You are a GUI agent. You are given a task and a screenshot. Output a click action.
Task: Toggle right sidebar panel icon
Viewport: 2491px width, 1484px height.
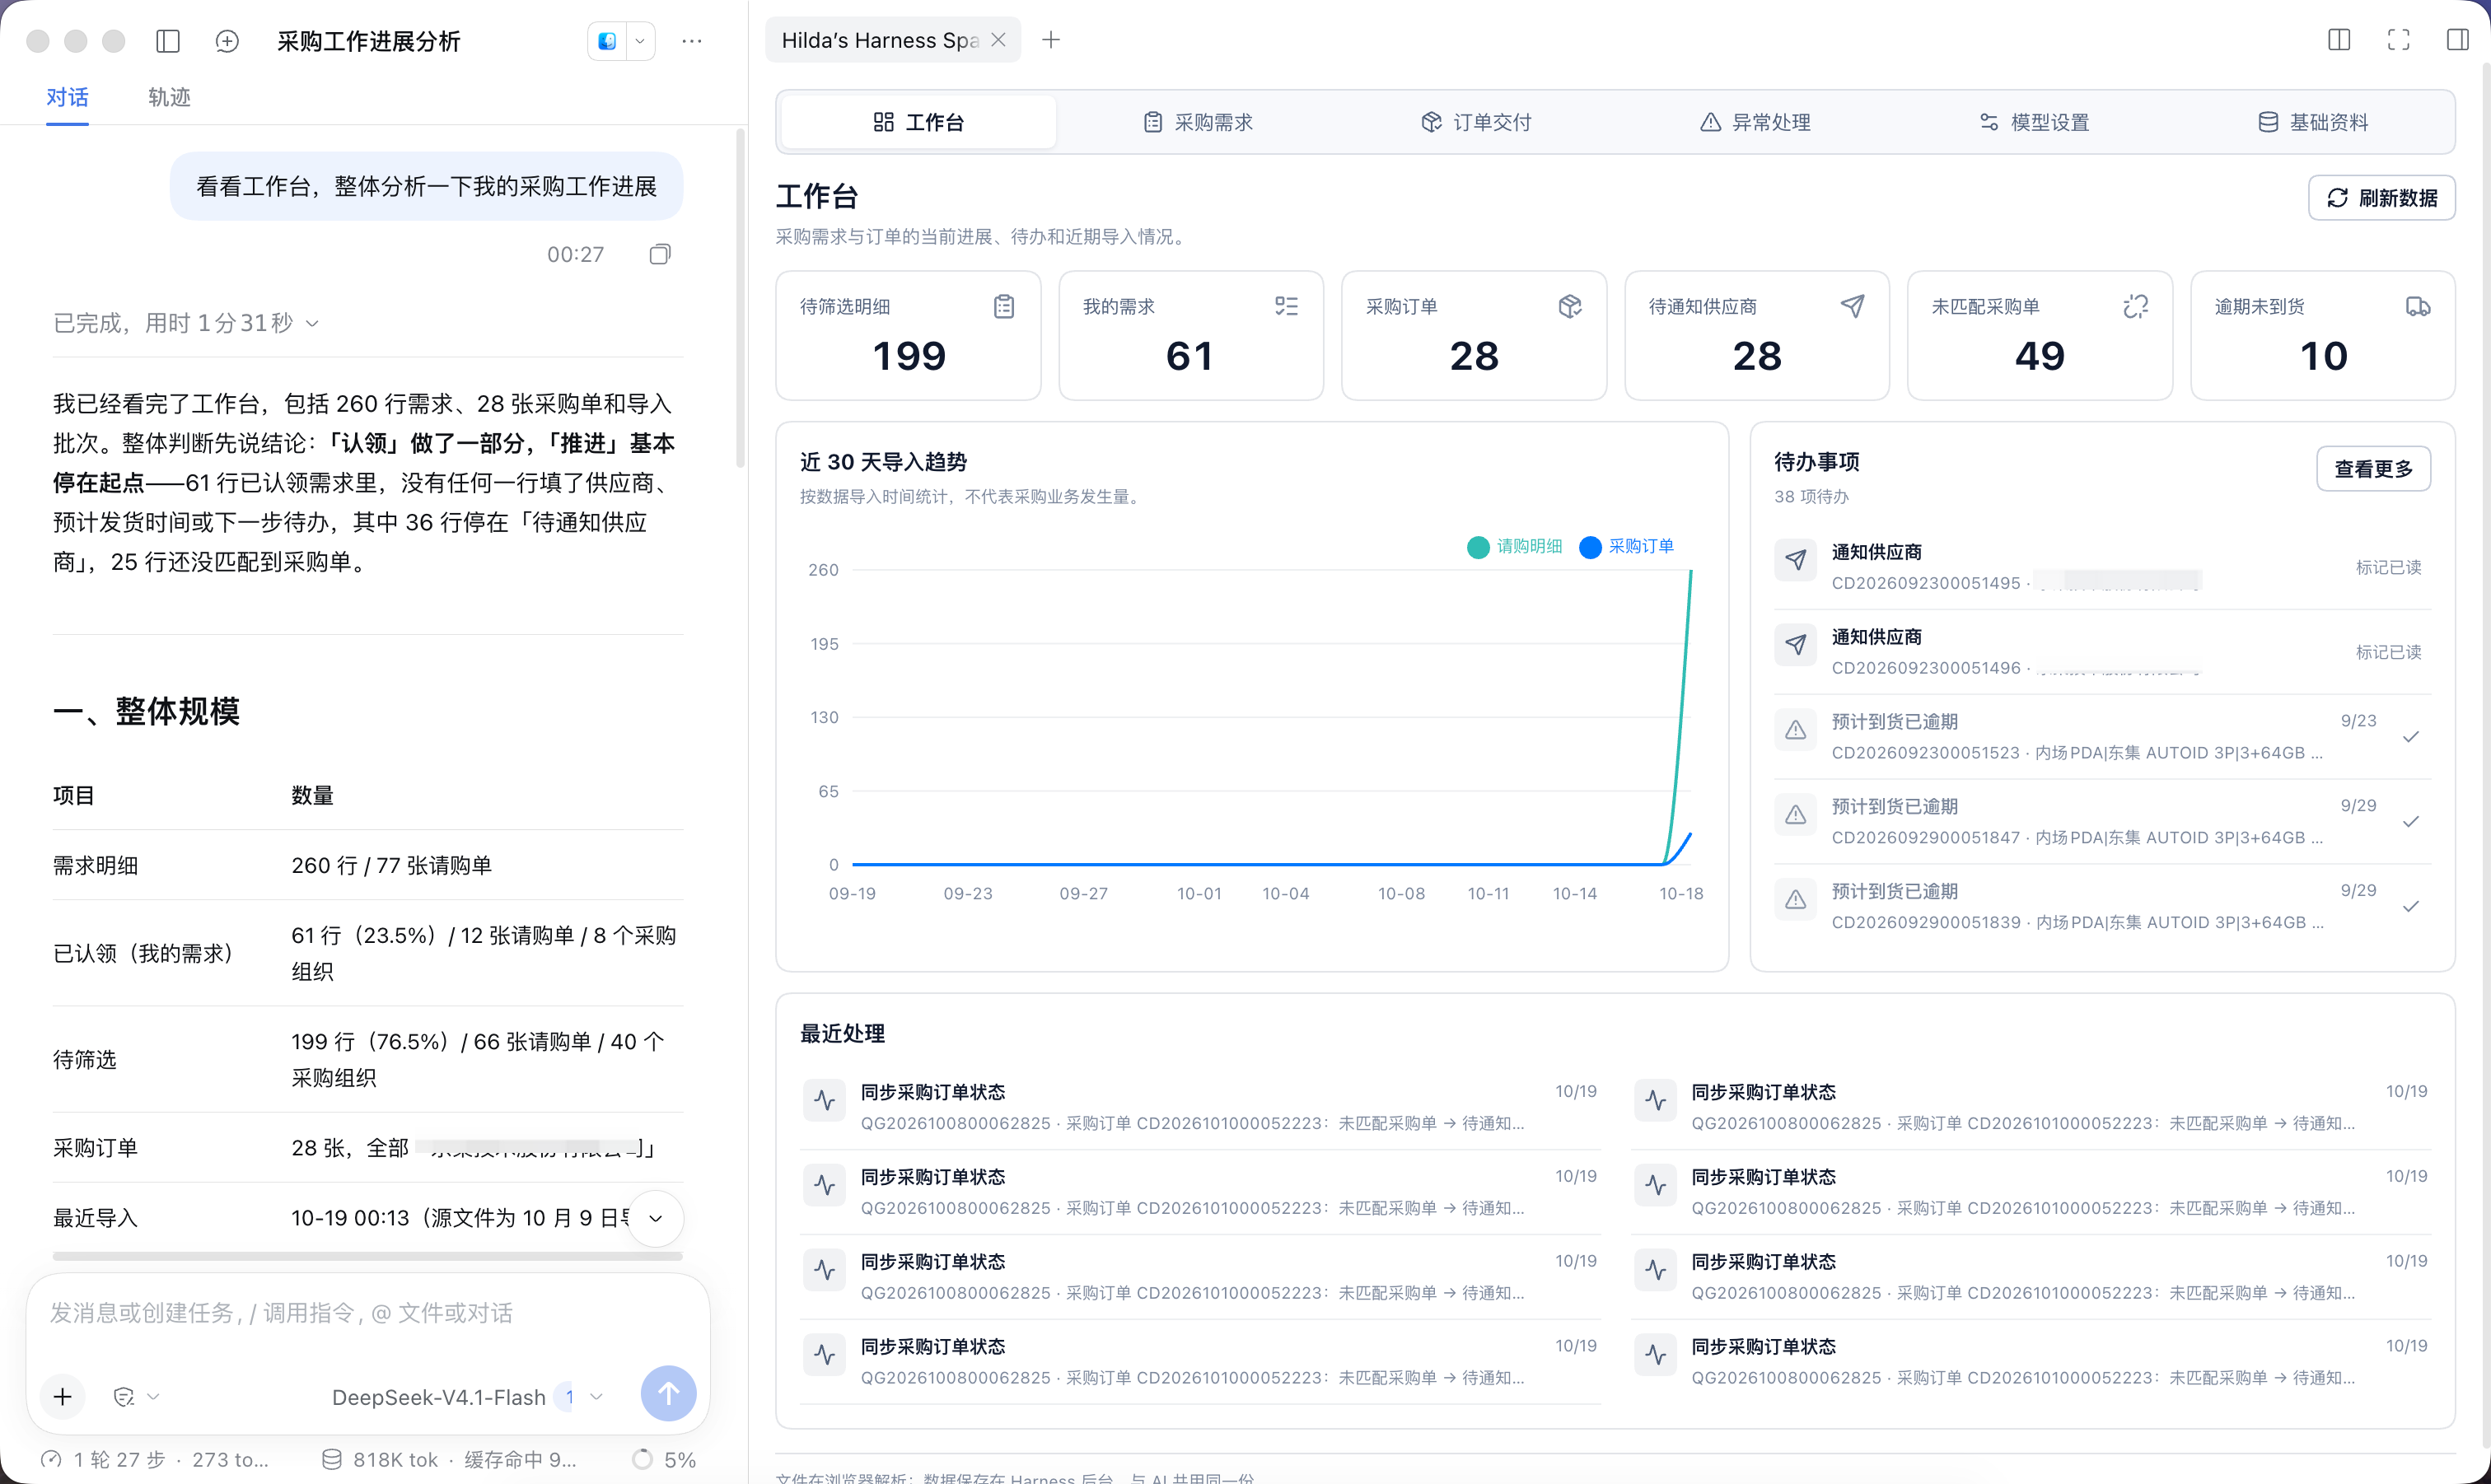(2457, 40)
